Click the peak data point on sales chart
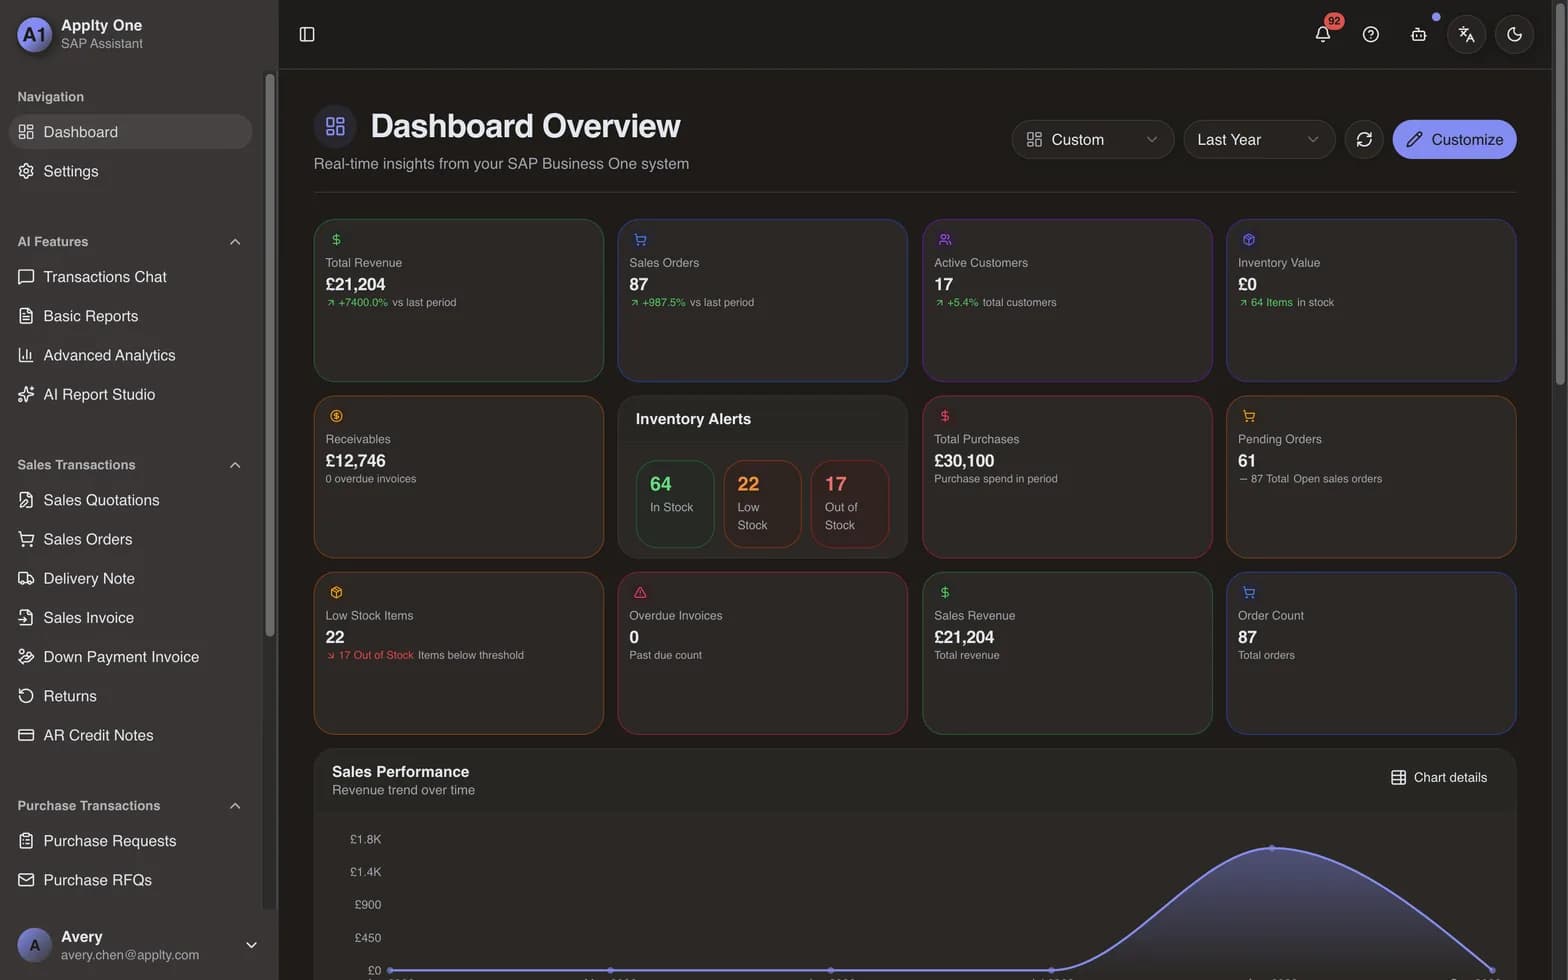 1272,848
